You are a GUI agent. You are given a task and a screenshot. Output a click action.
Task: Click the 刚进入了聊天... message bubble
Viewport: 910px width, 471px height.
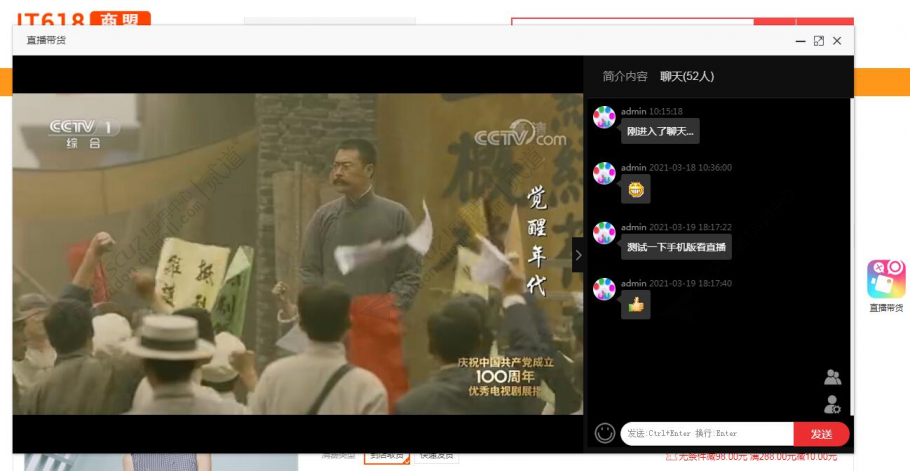pos(660,131)
